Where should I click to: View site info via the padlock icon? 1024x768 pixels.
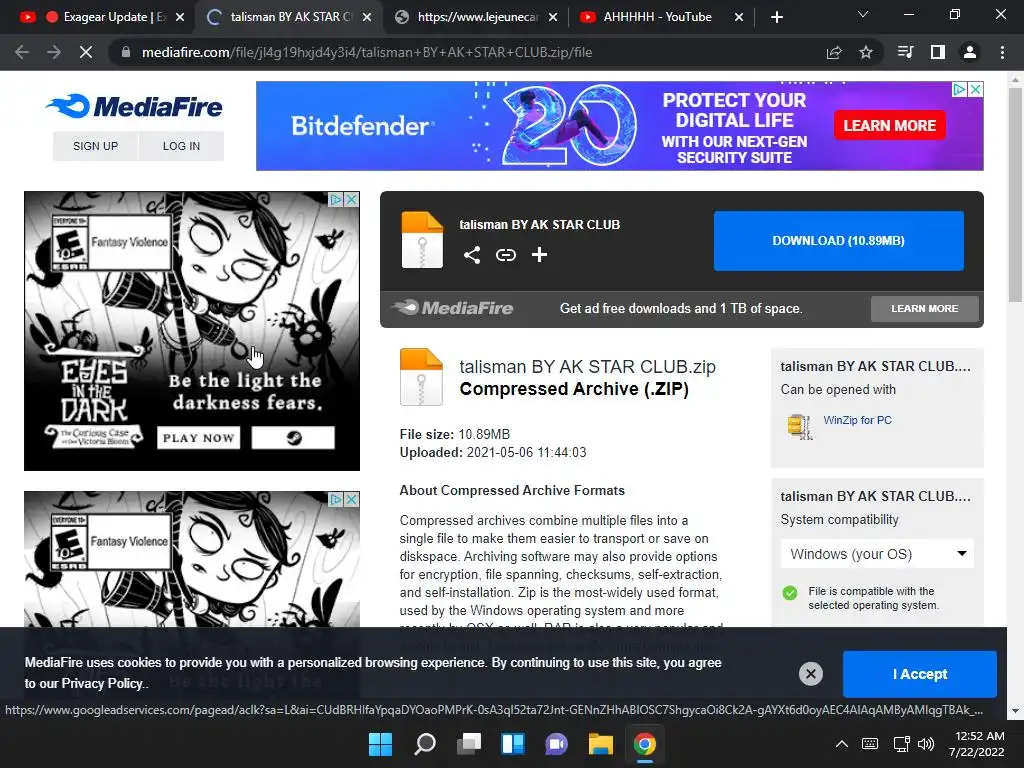[125, 52]
